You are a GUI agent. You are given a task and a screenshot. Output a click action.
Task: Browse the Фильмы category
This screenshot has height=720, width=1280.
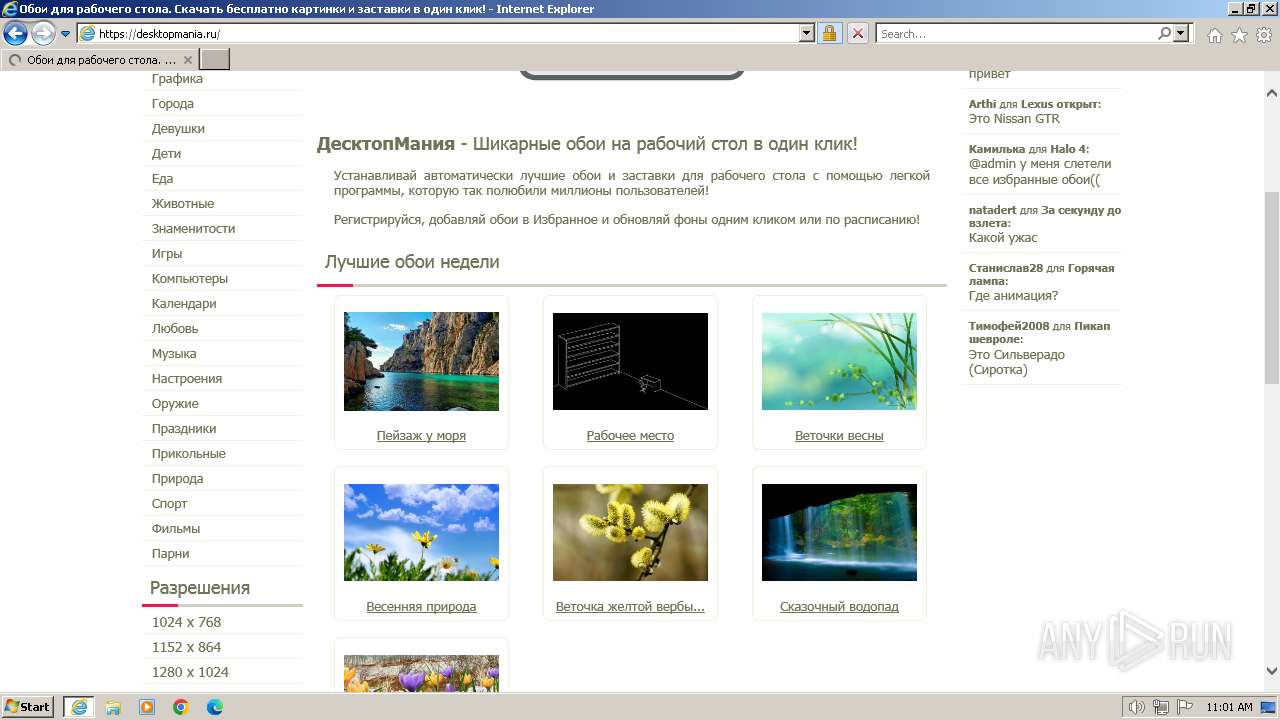tap(176, 529)
